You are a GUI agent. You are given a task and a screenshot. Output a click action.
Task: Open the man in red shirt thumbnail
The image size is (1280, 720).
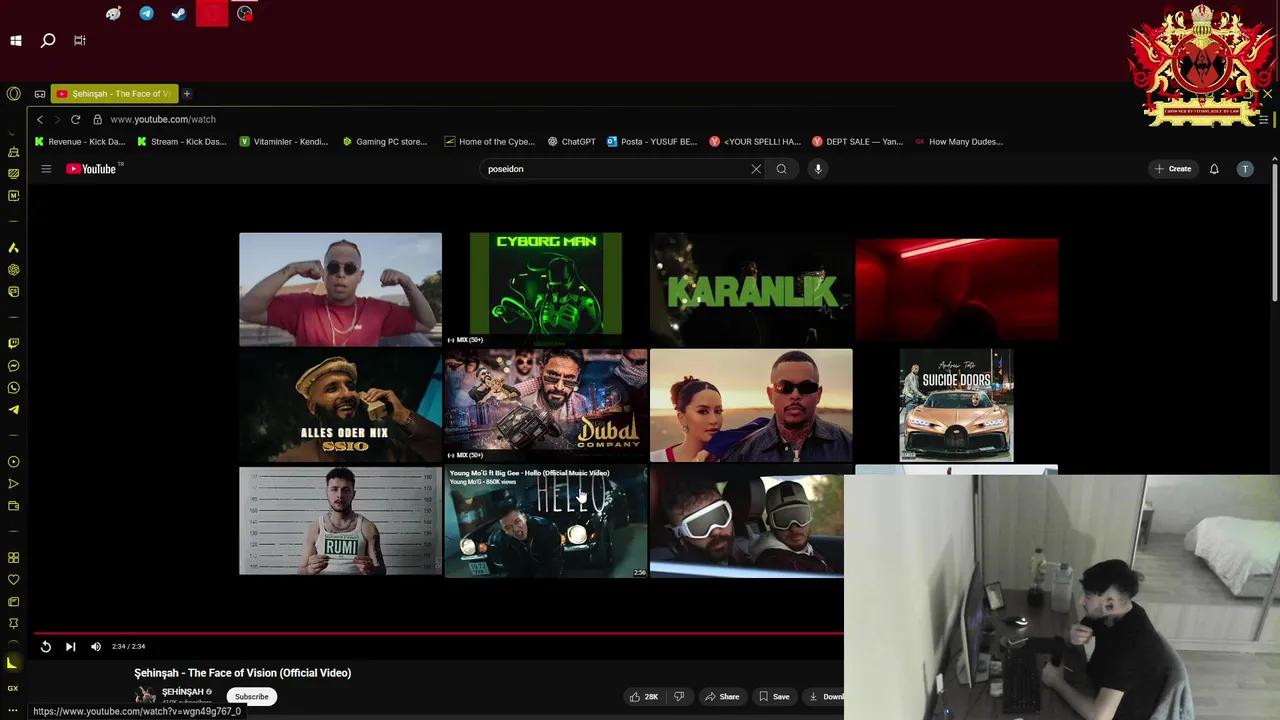pyautogui.click(x=340, y=289)
